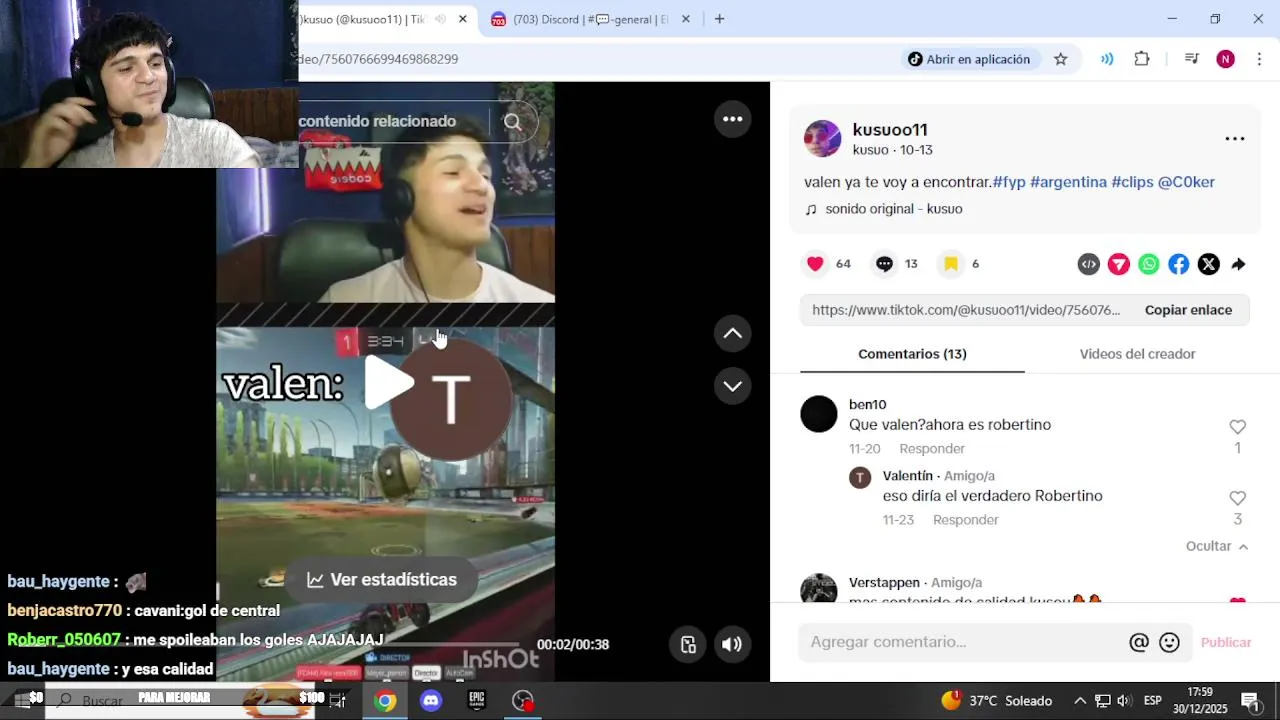Click Abrir en aplicación in the address bar

point(968,59)
